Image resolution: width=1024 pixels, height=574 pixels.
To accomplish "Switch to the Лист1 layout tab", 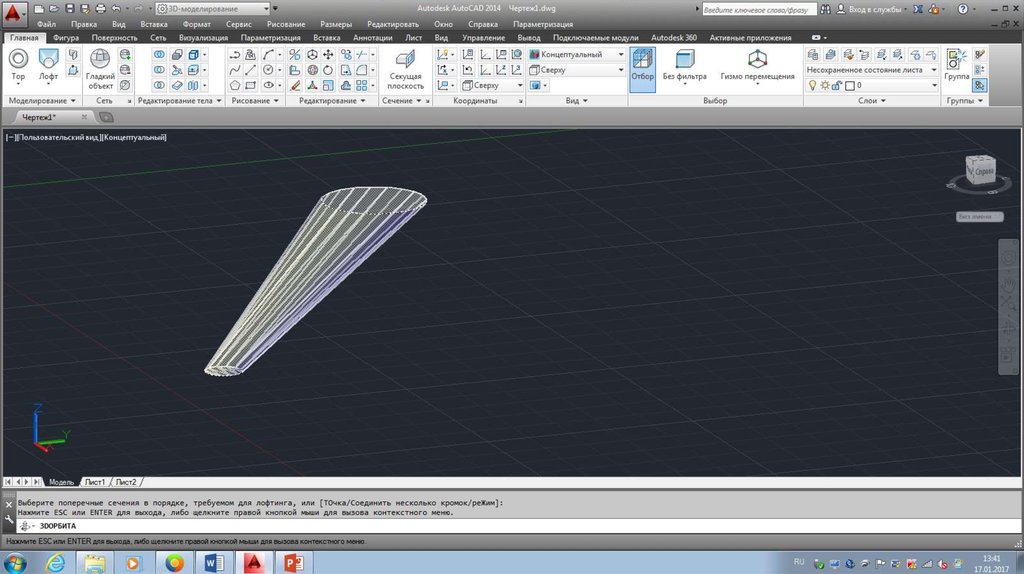I will click(95, 481).
